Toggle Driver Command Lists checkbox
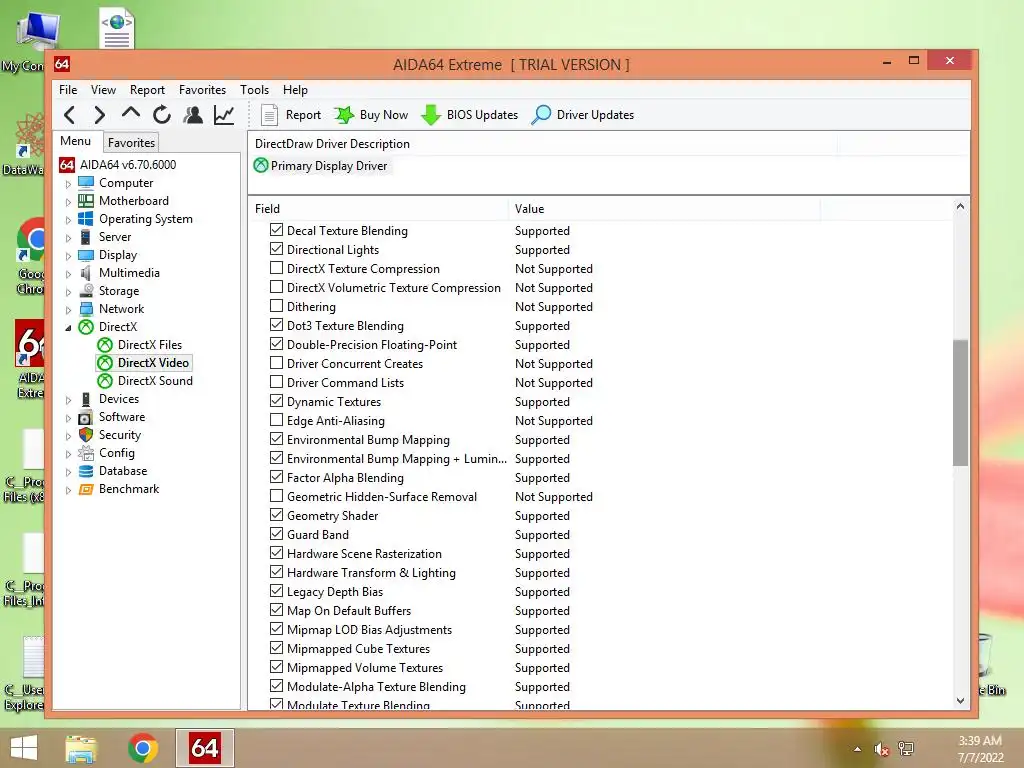This screenshot has height=768, width=1024. coord(276,381)
